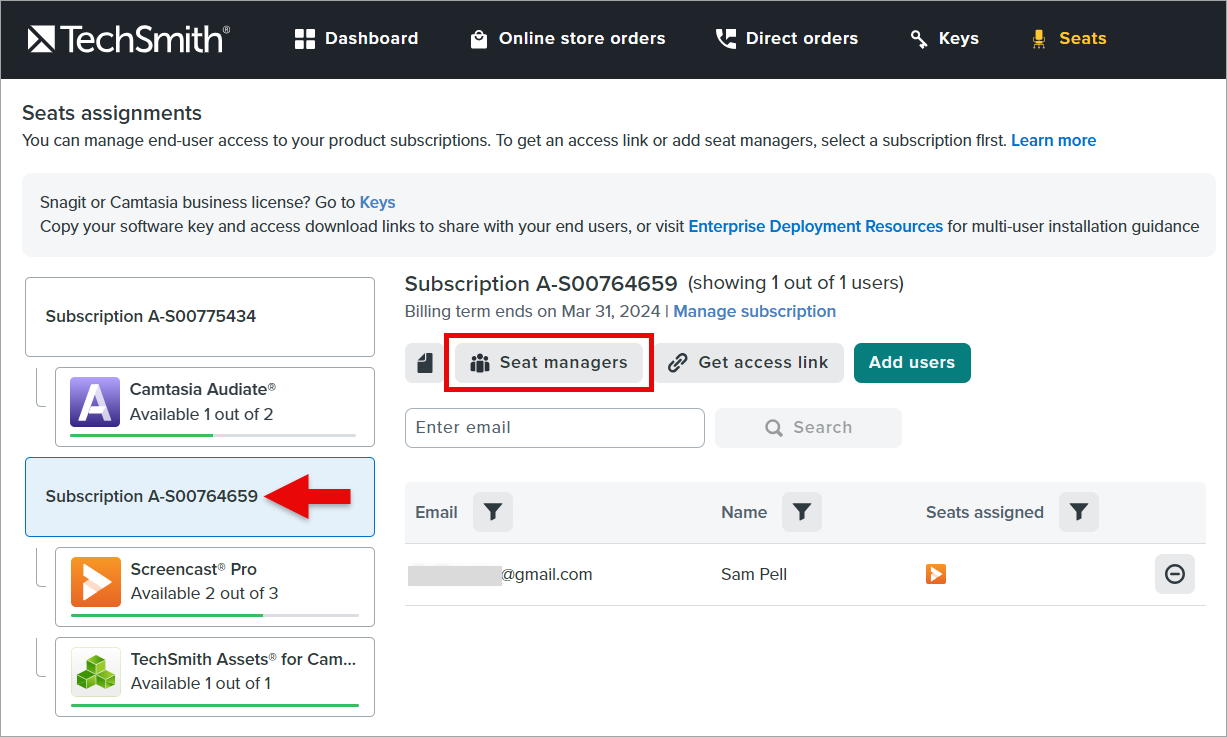Open the Name column filter

coord(801,512)
